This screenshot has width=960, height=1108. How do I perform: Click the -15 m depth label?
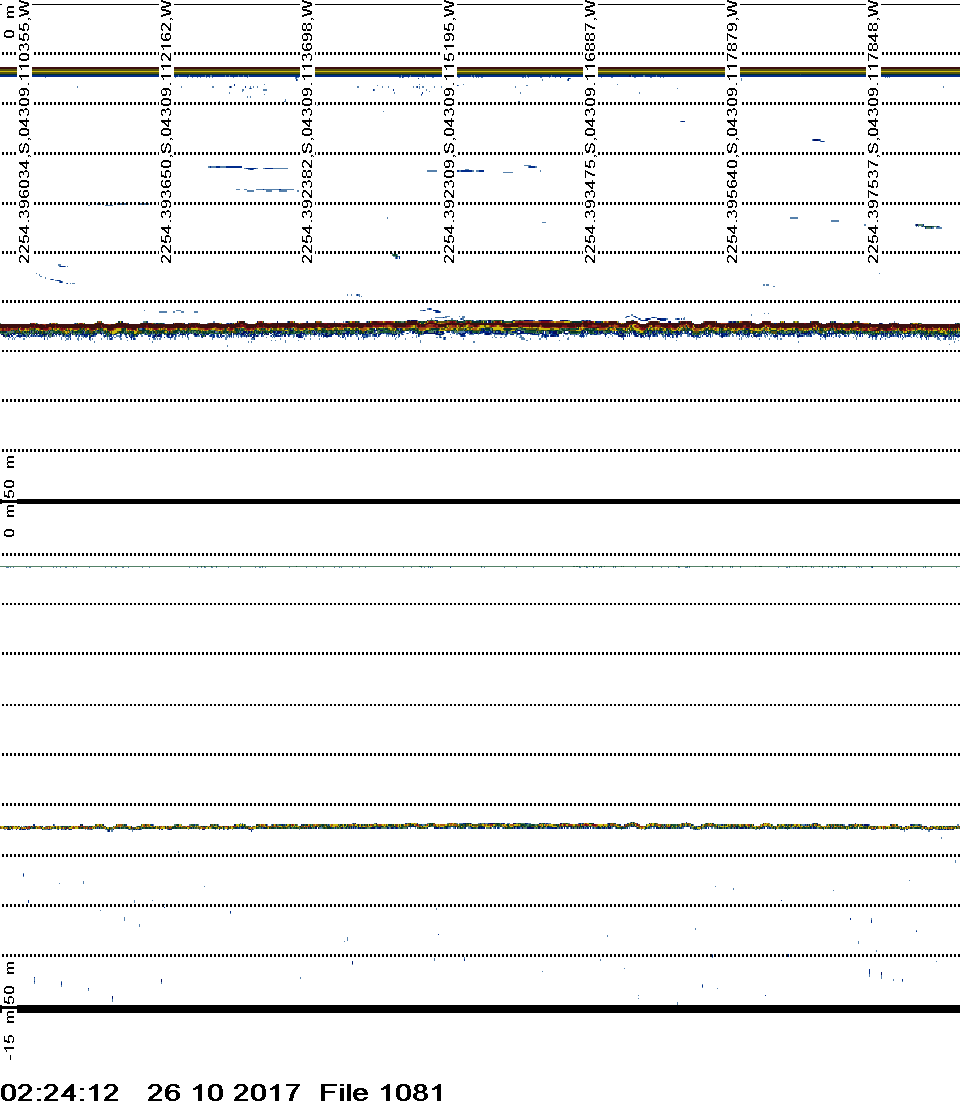[10, 1037]
